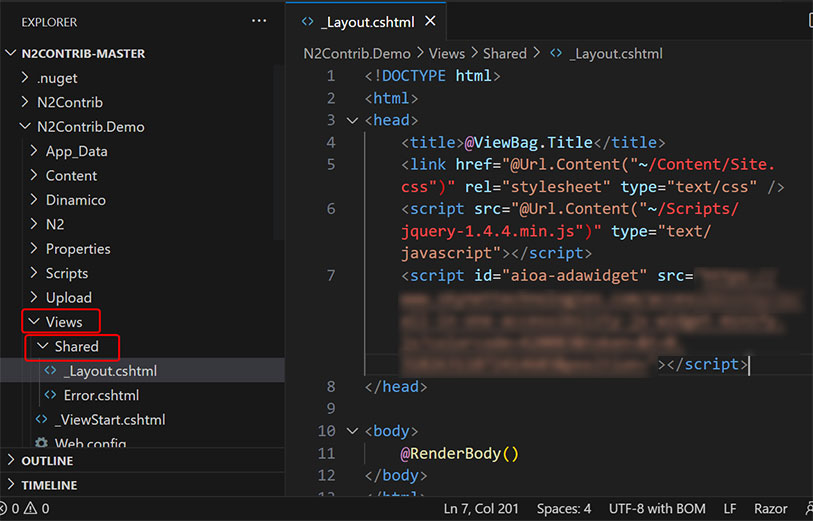Image resolution: width=813 pixels, height=521 pixels.
Task: Close the _Layout.cshtml editor tab
Action: [430, 21]
